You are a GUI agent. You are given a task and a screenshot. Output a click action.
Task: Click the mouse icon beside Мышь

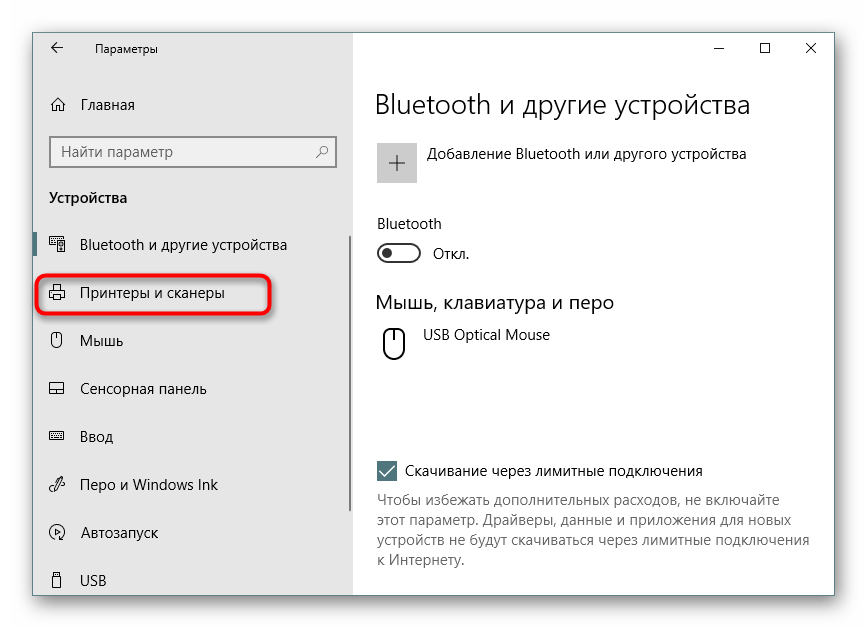58,341
